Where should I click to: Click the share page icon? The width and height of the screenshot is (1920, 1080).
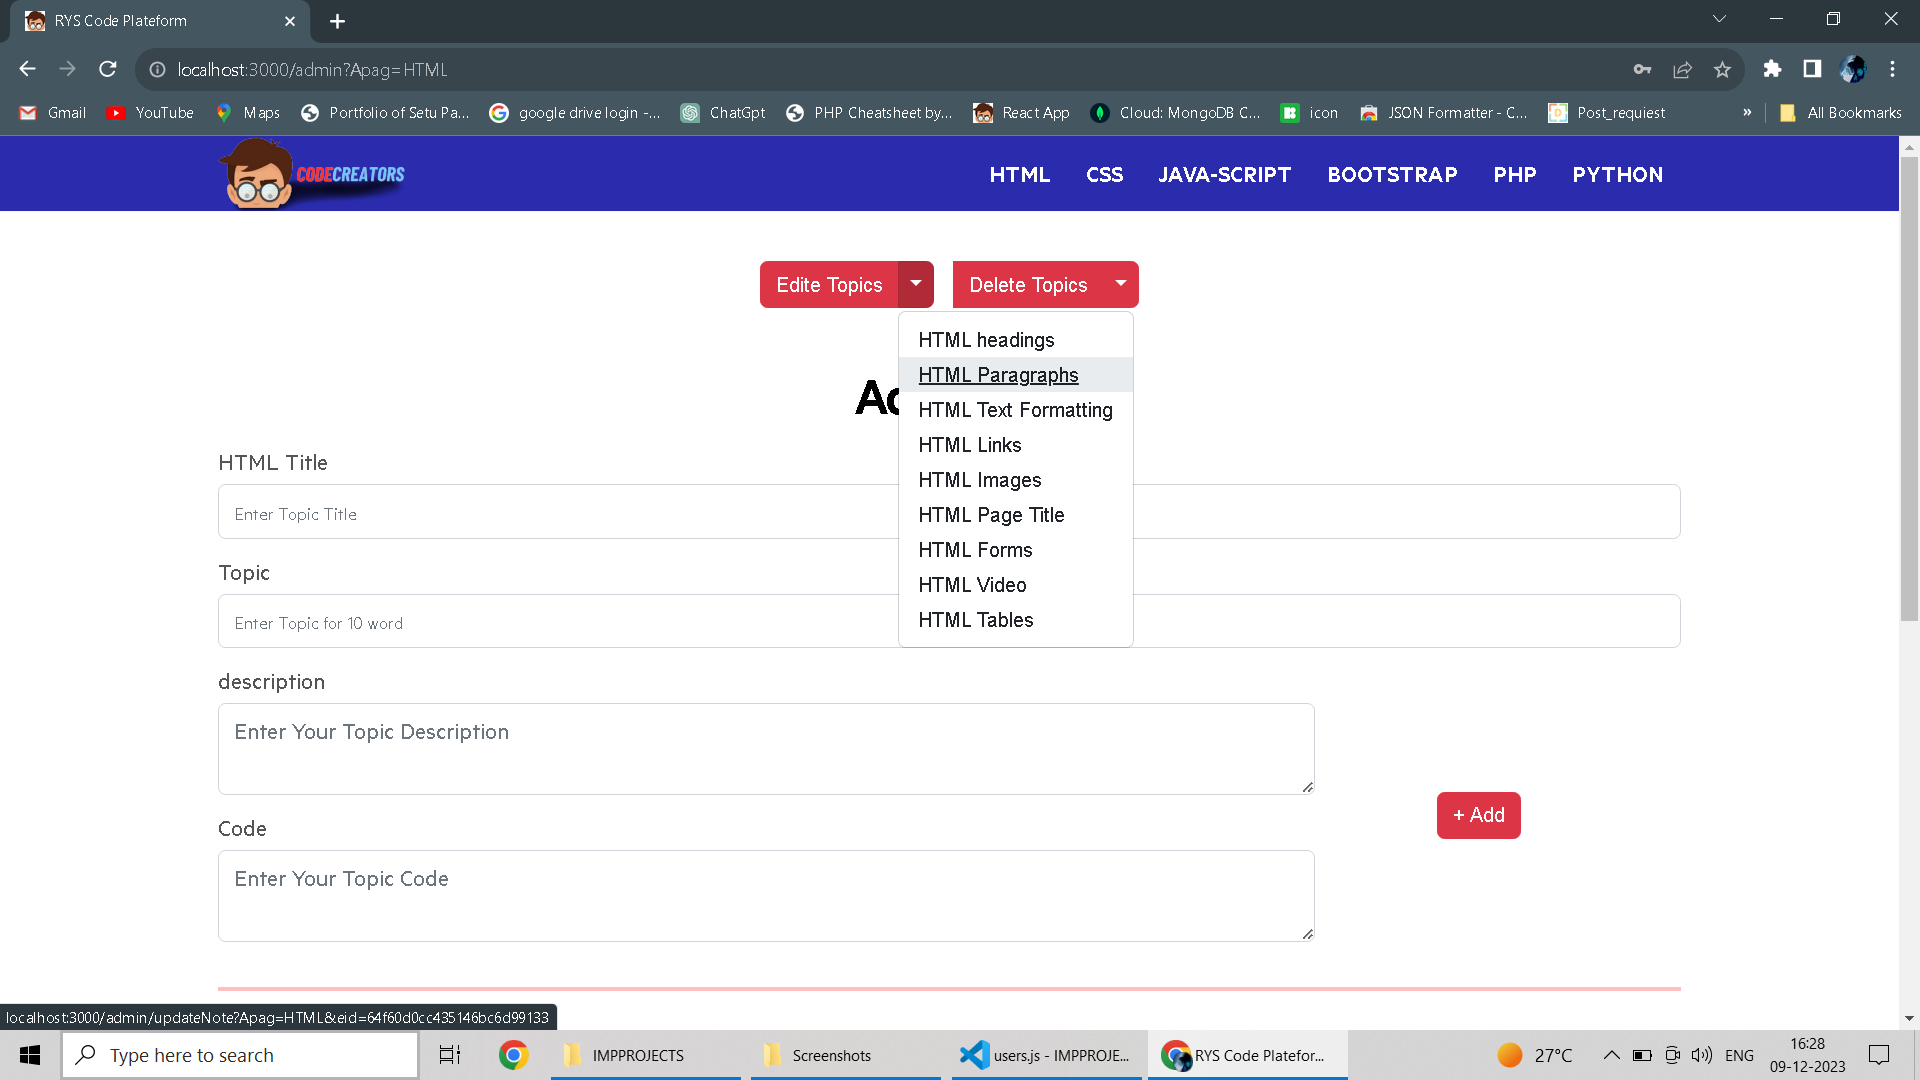1682,69
